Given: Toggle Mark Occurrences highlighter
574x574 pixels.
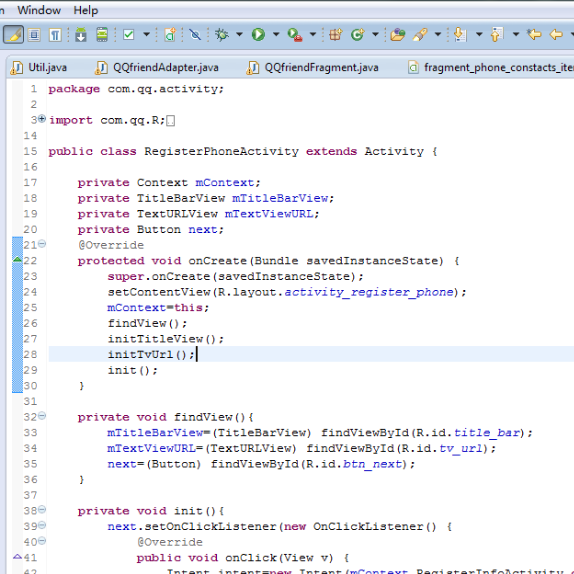Looking at the screenshot, I should click(x=14, y=35).
